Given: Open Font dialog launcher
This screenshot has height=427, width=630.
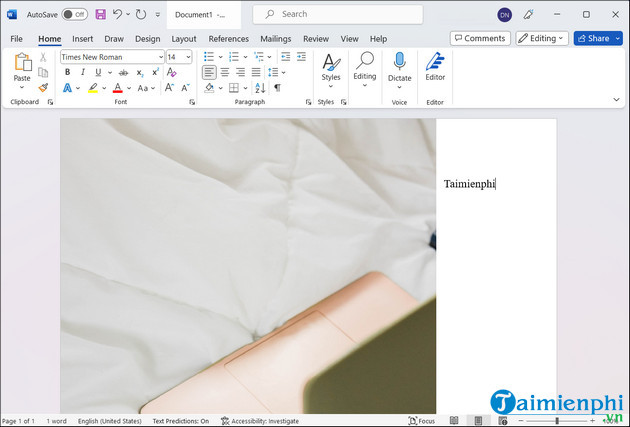Looking at the screenshot, I should pos(192,102).
